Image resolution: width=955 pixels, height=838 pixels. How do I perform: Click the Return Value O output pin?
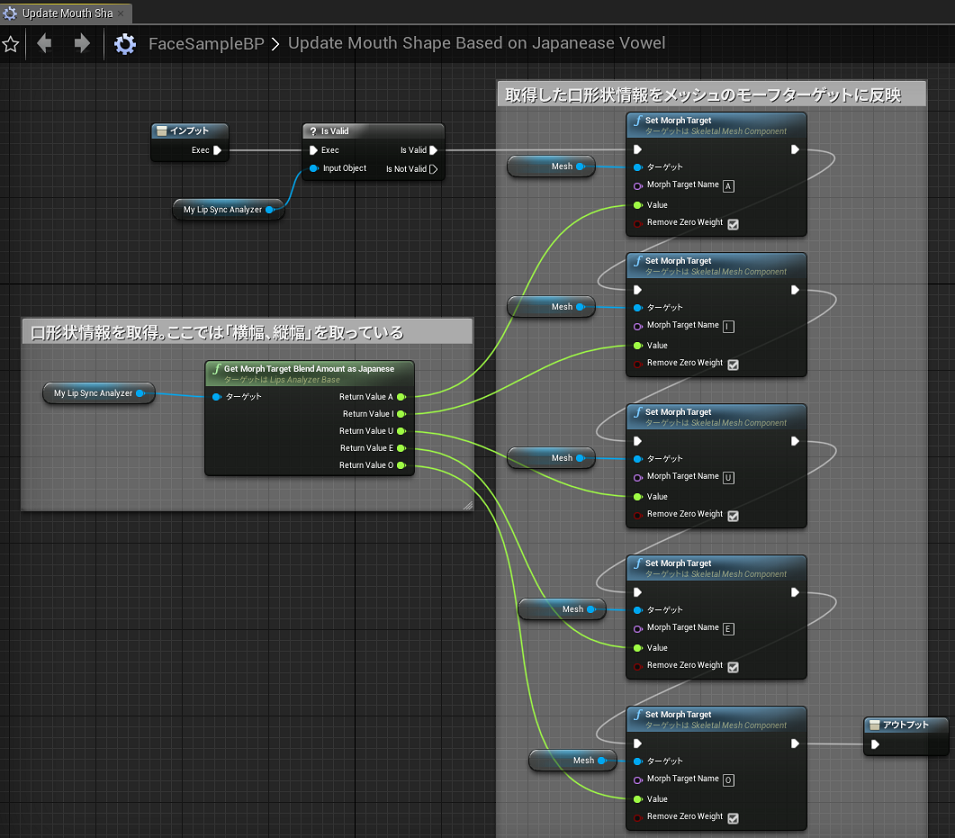[x=401, y=465]
